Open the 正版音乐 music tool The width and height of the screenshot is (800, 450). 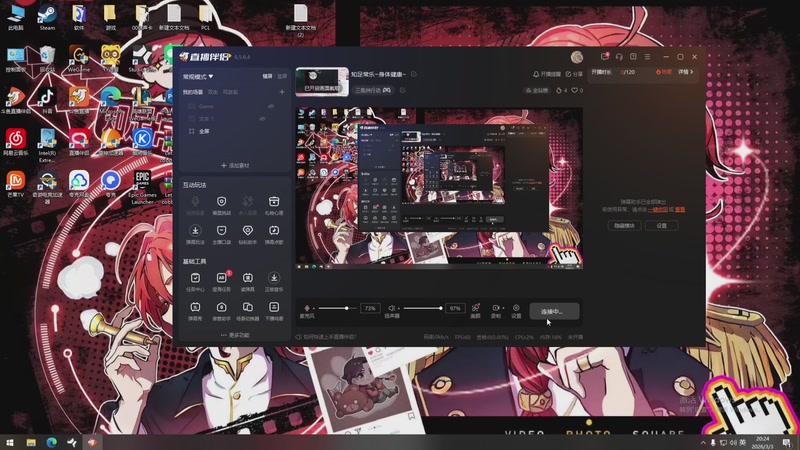click(x=274, y=281)
